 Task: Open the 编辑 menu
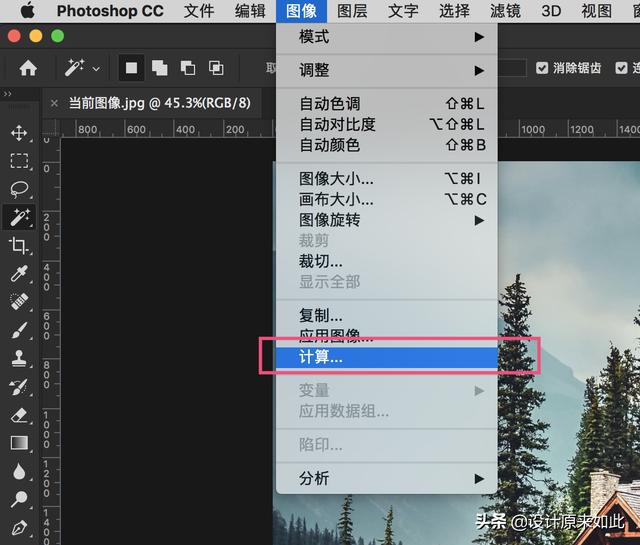(x=250, y=11)
